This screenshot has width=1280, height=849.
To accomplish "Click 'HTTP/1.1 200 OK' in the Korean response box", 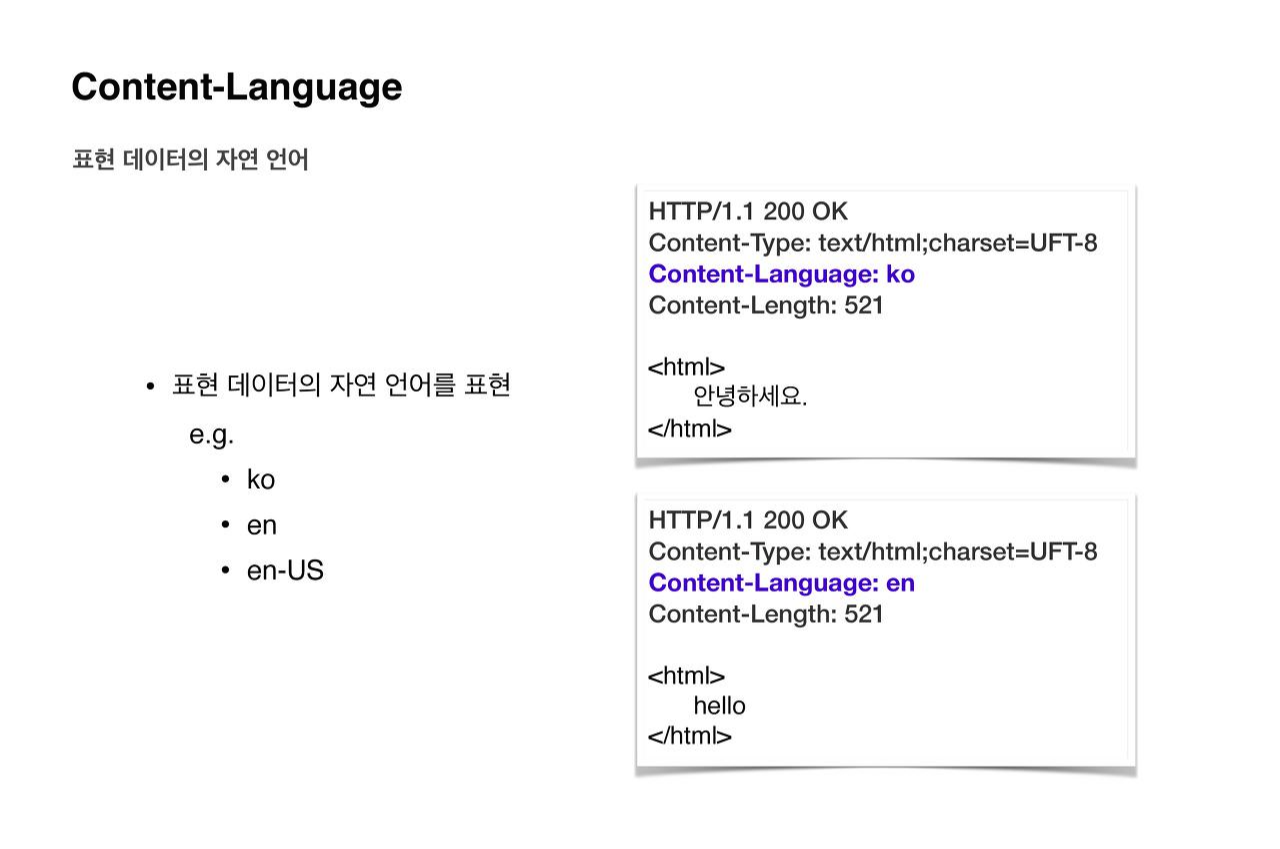I will click(748, 212).
